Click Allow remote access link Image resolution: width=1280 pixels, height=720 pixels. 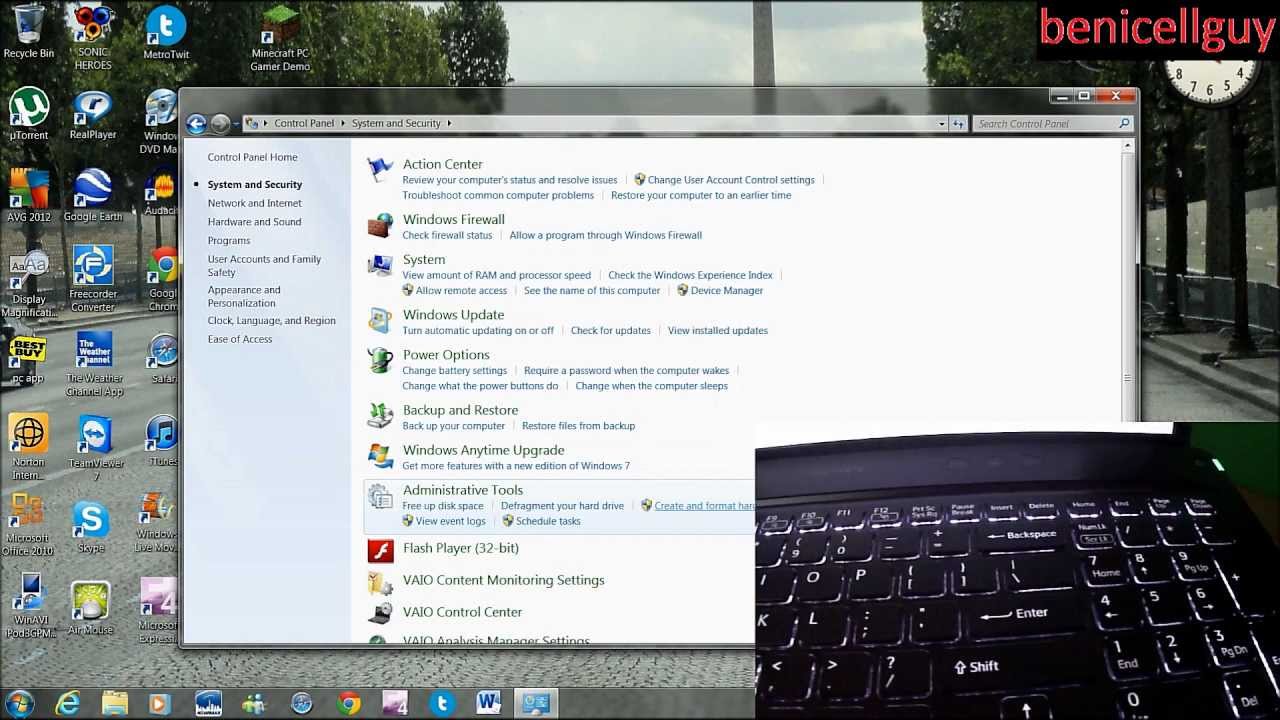[461, 291]
